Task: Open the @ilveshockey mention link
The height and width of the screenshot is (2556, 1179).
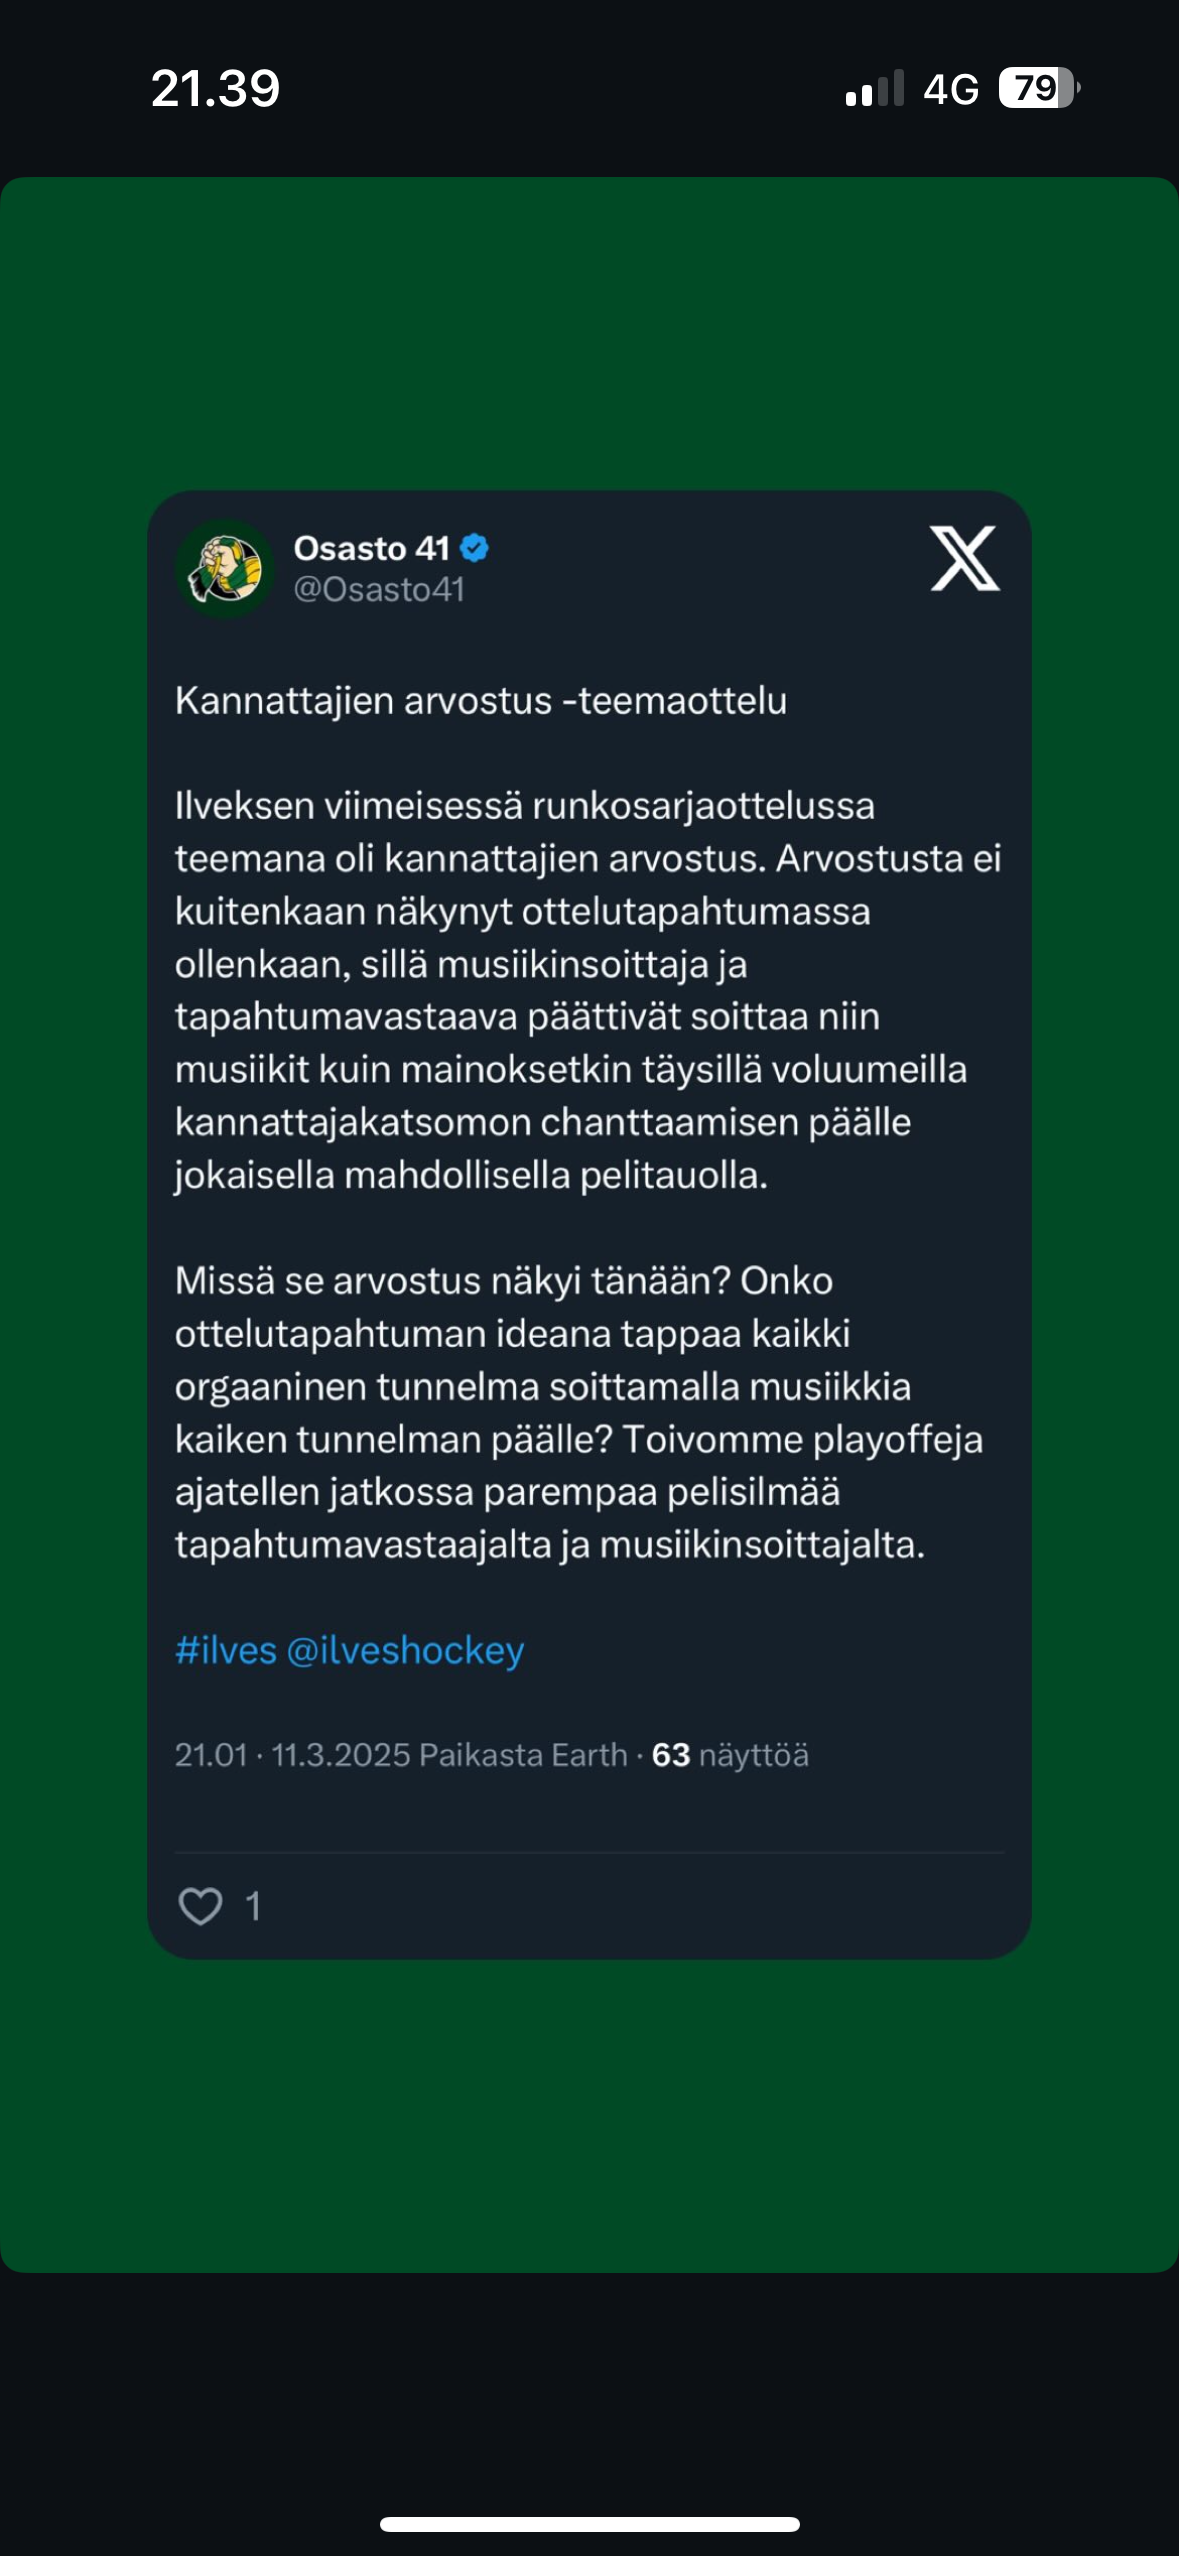Action: (x=405, y=1650)
